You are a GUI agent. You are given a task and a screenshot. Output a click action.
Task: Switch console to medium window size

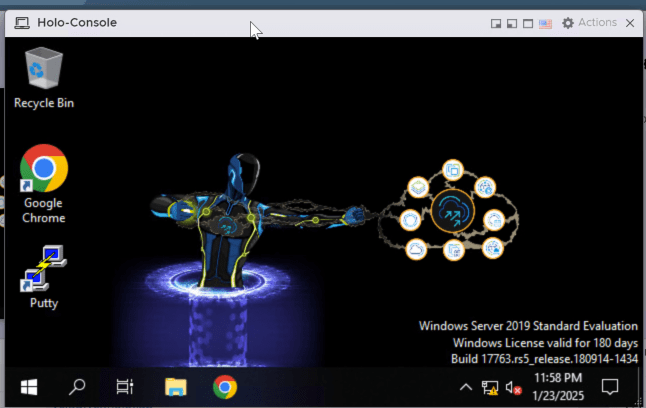[x=511, y=23]
